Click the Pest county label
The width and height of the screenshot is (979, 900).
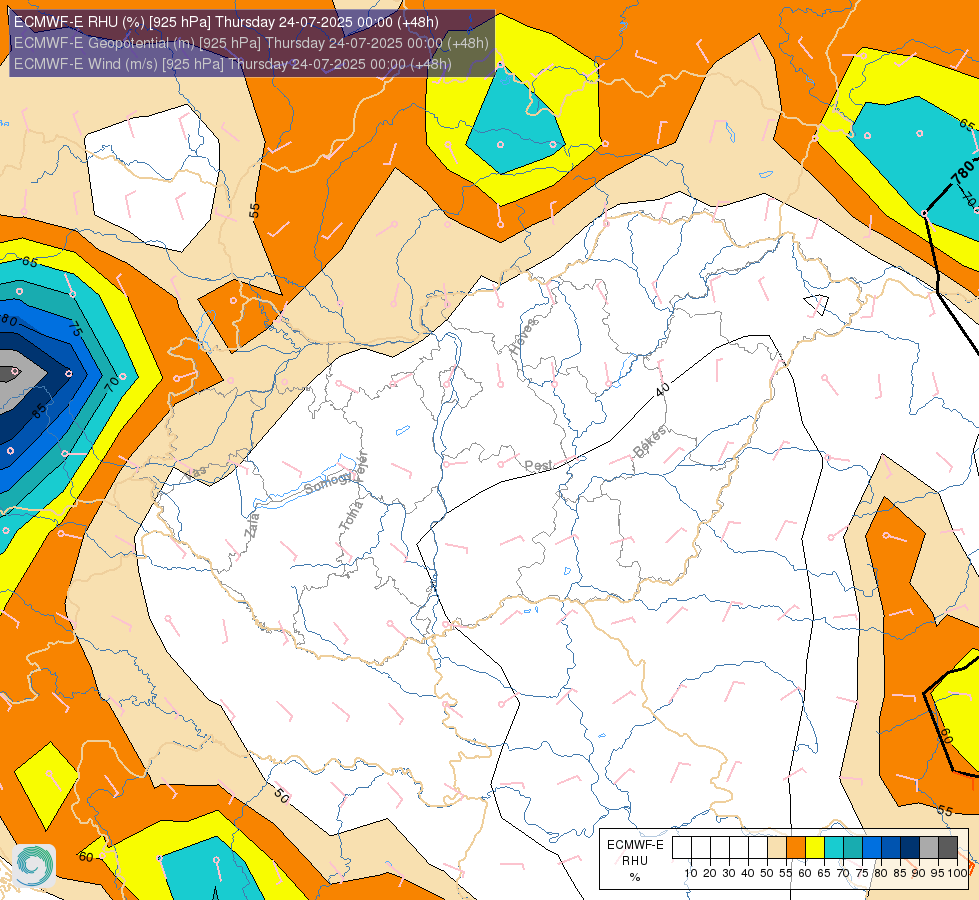pyautogui.click(x=538, y=465)
